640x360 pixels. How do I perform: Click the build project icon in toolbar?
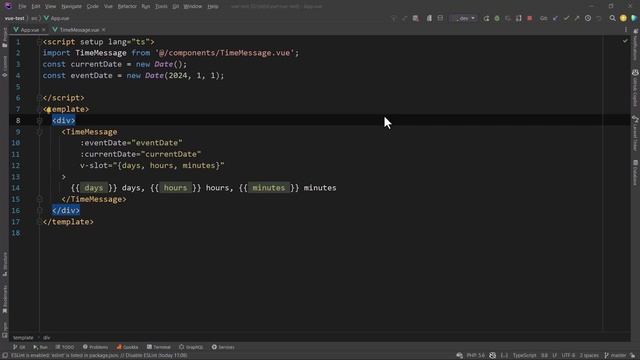pos(416,18)
